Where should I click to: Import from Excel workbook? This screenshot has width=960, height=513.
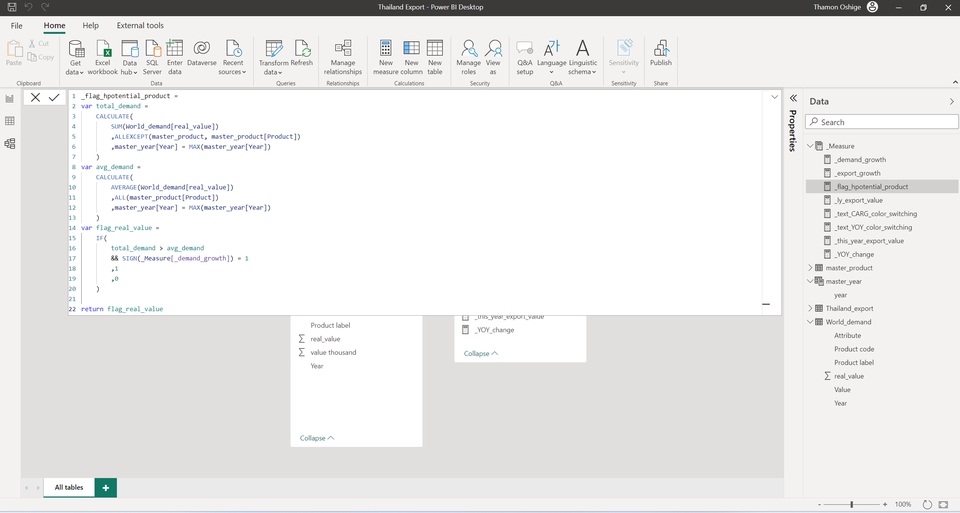[102, 58]
